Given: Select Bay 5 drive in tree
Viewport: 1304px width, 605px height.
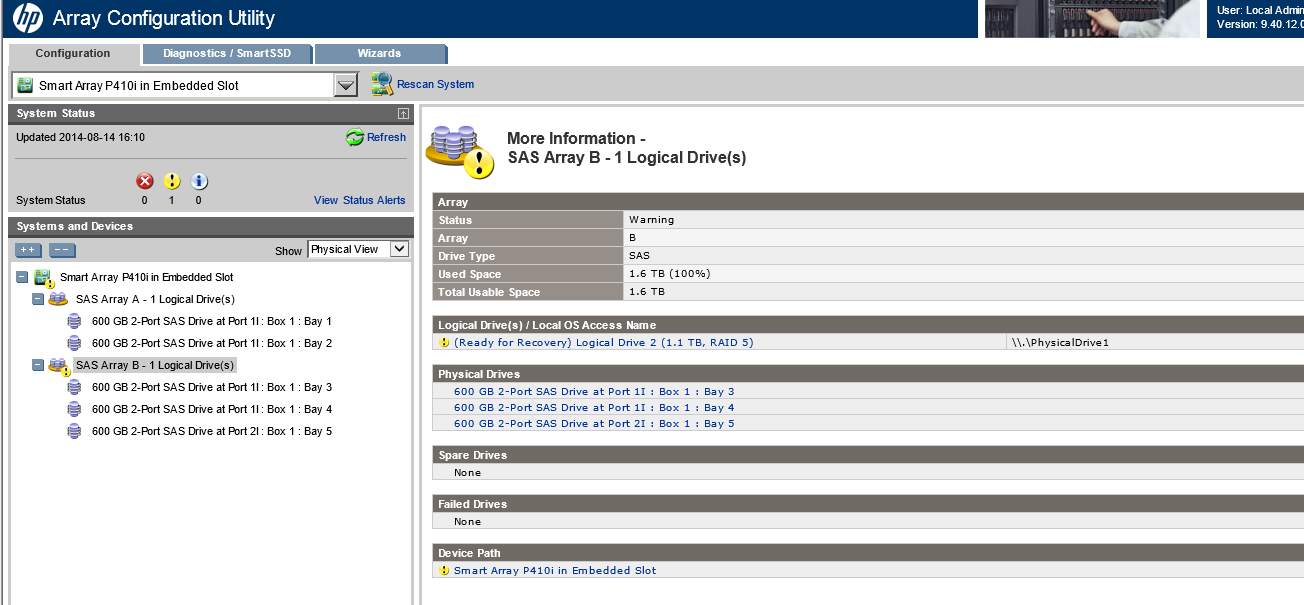Looking at the screenshot, I should coord(212,431).
